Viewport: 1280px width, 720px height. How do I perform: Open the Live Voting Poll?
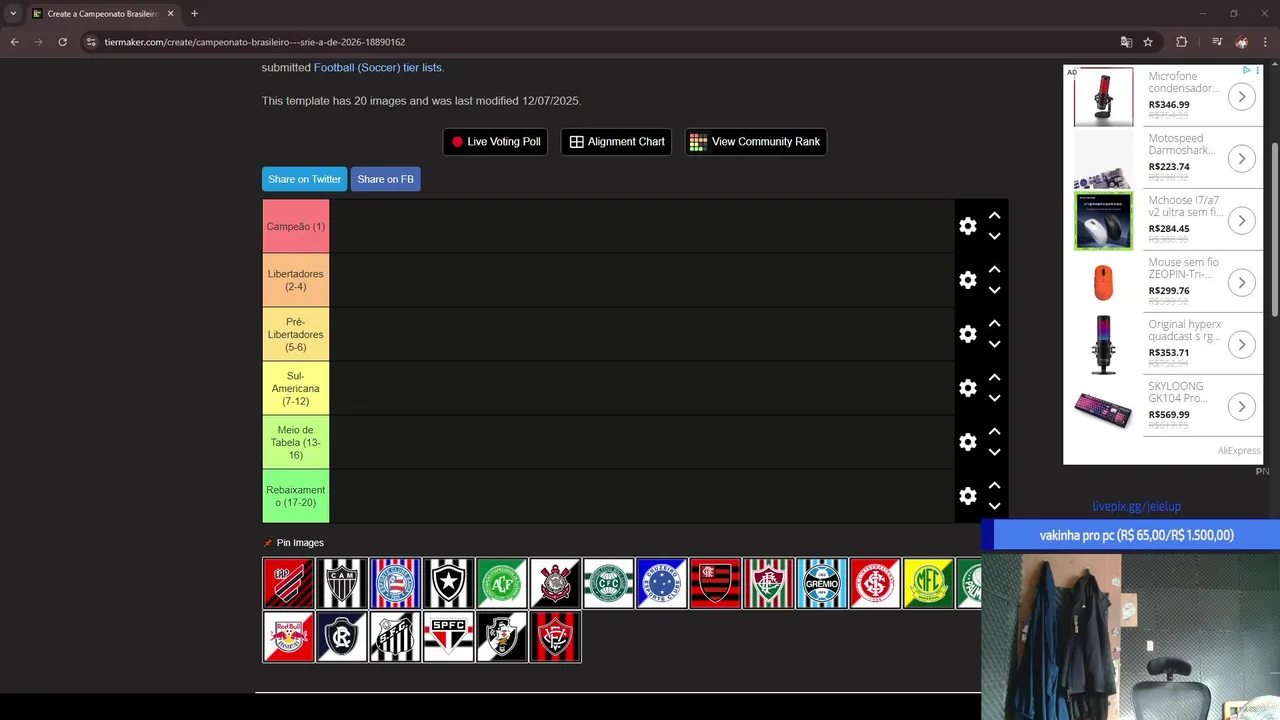495,142
